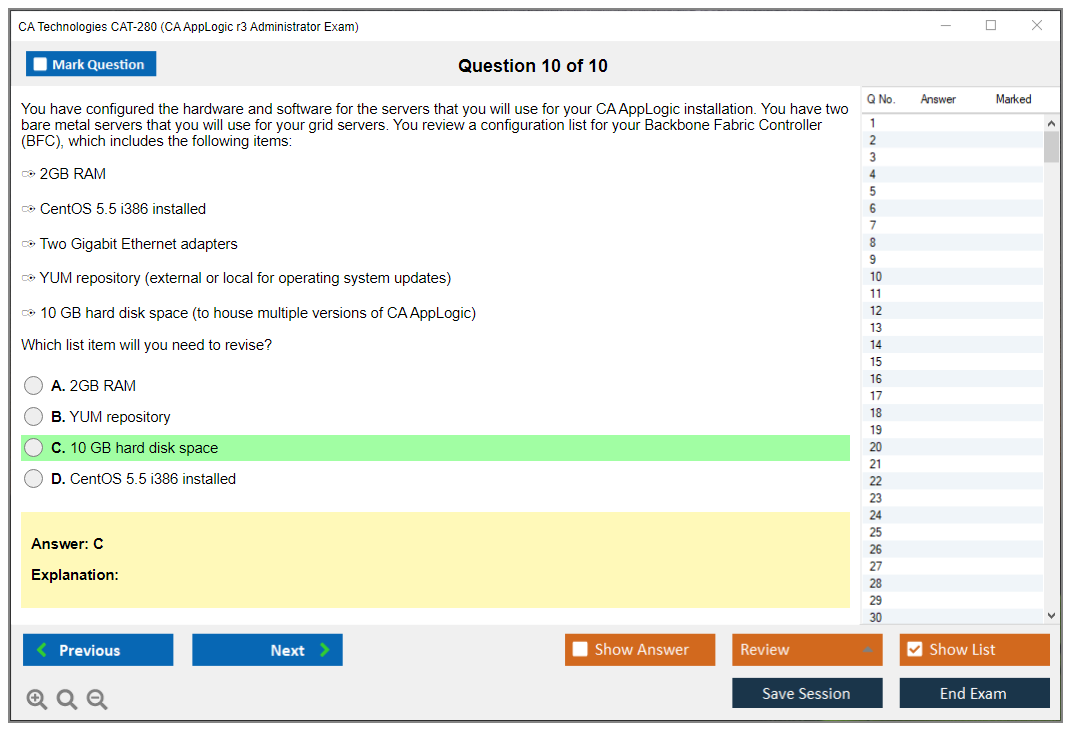Open the Review dropdown menu
Viewport: 1075px width, 735px height.
pyautogui.click(x=806, y=650)
